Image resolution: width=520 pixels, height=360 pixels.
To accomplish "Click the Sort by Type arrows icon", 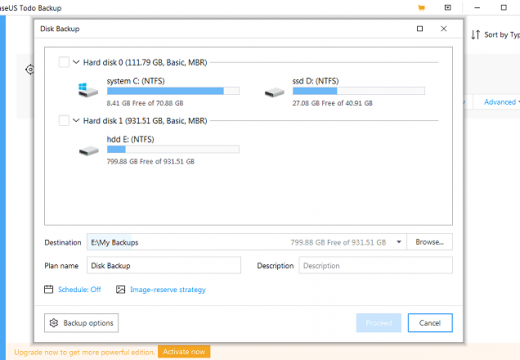I will [476, 35].
